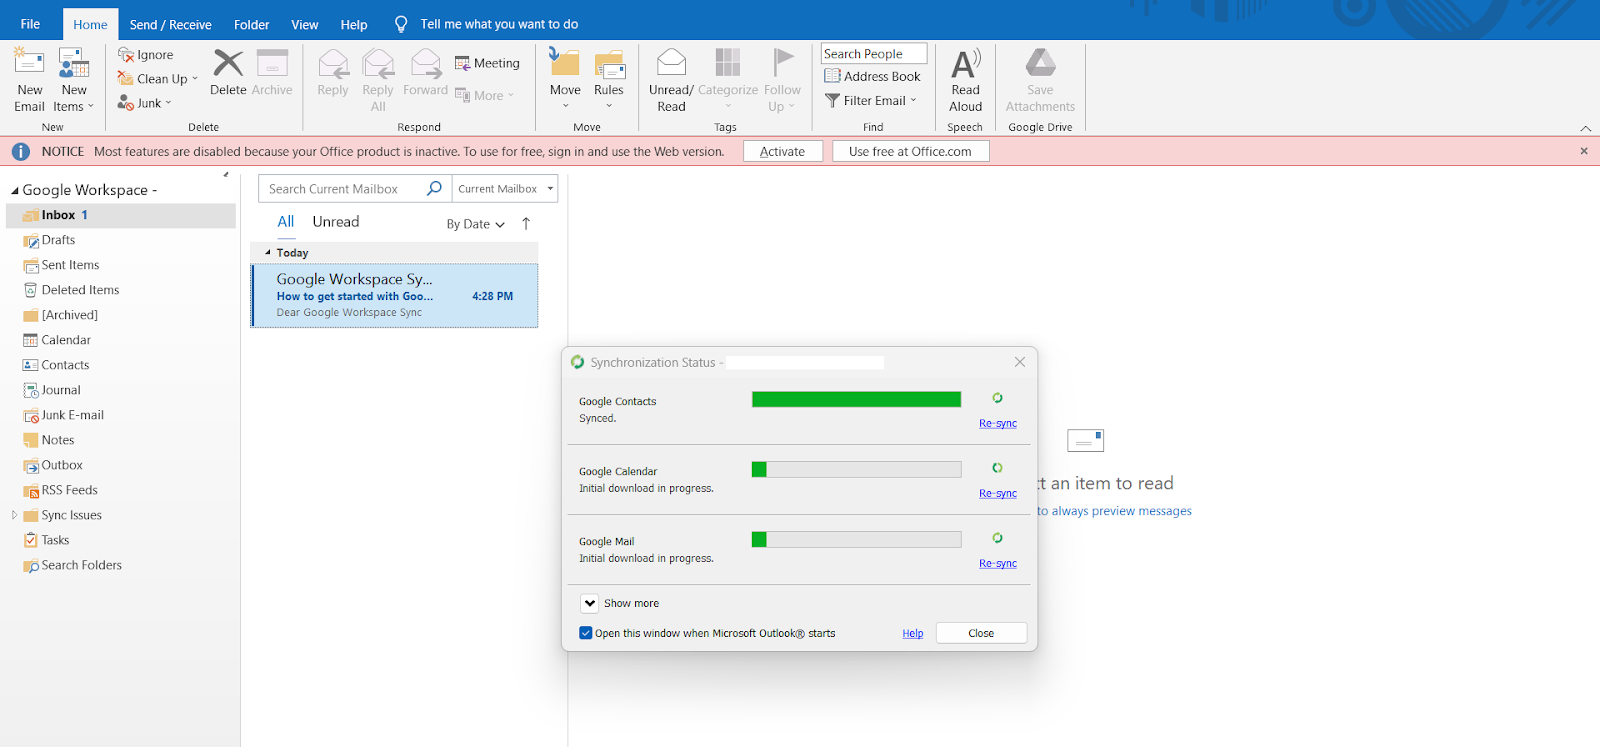Viewport: 1600px width, 747px height.
Task: Open the By Date sort dropdown
Action: point(475,224)
